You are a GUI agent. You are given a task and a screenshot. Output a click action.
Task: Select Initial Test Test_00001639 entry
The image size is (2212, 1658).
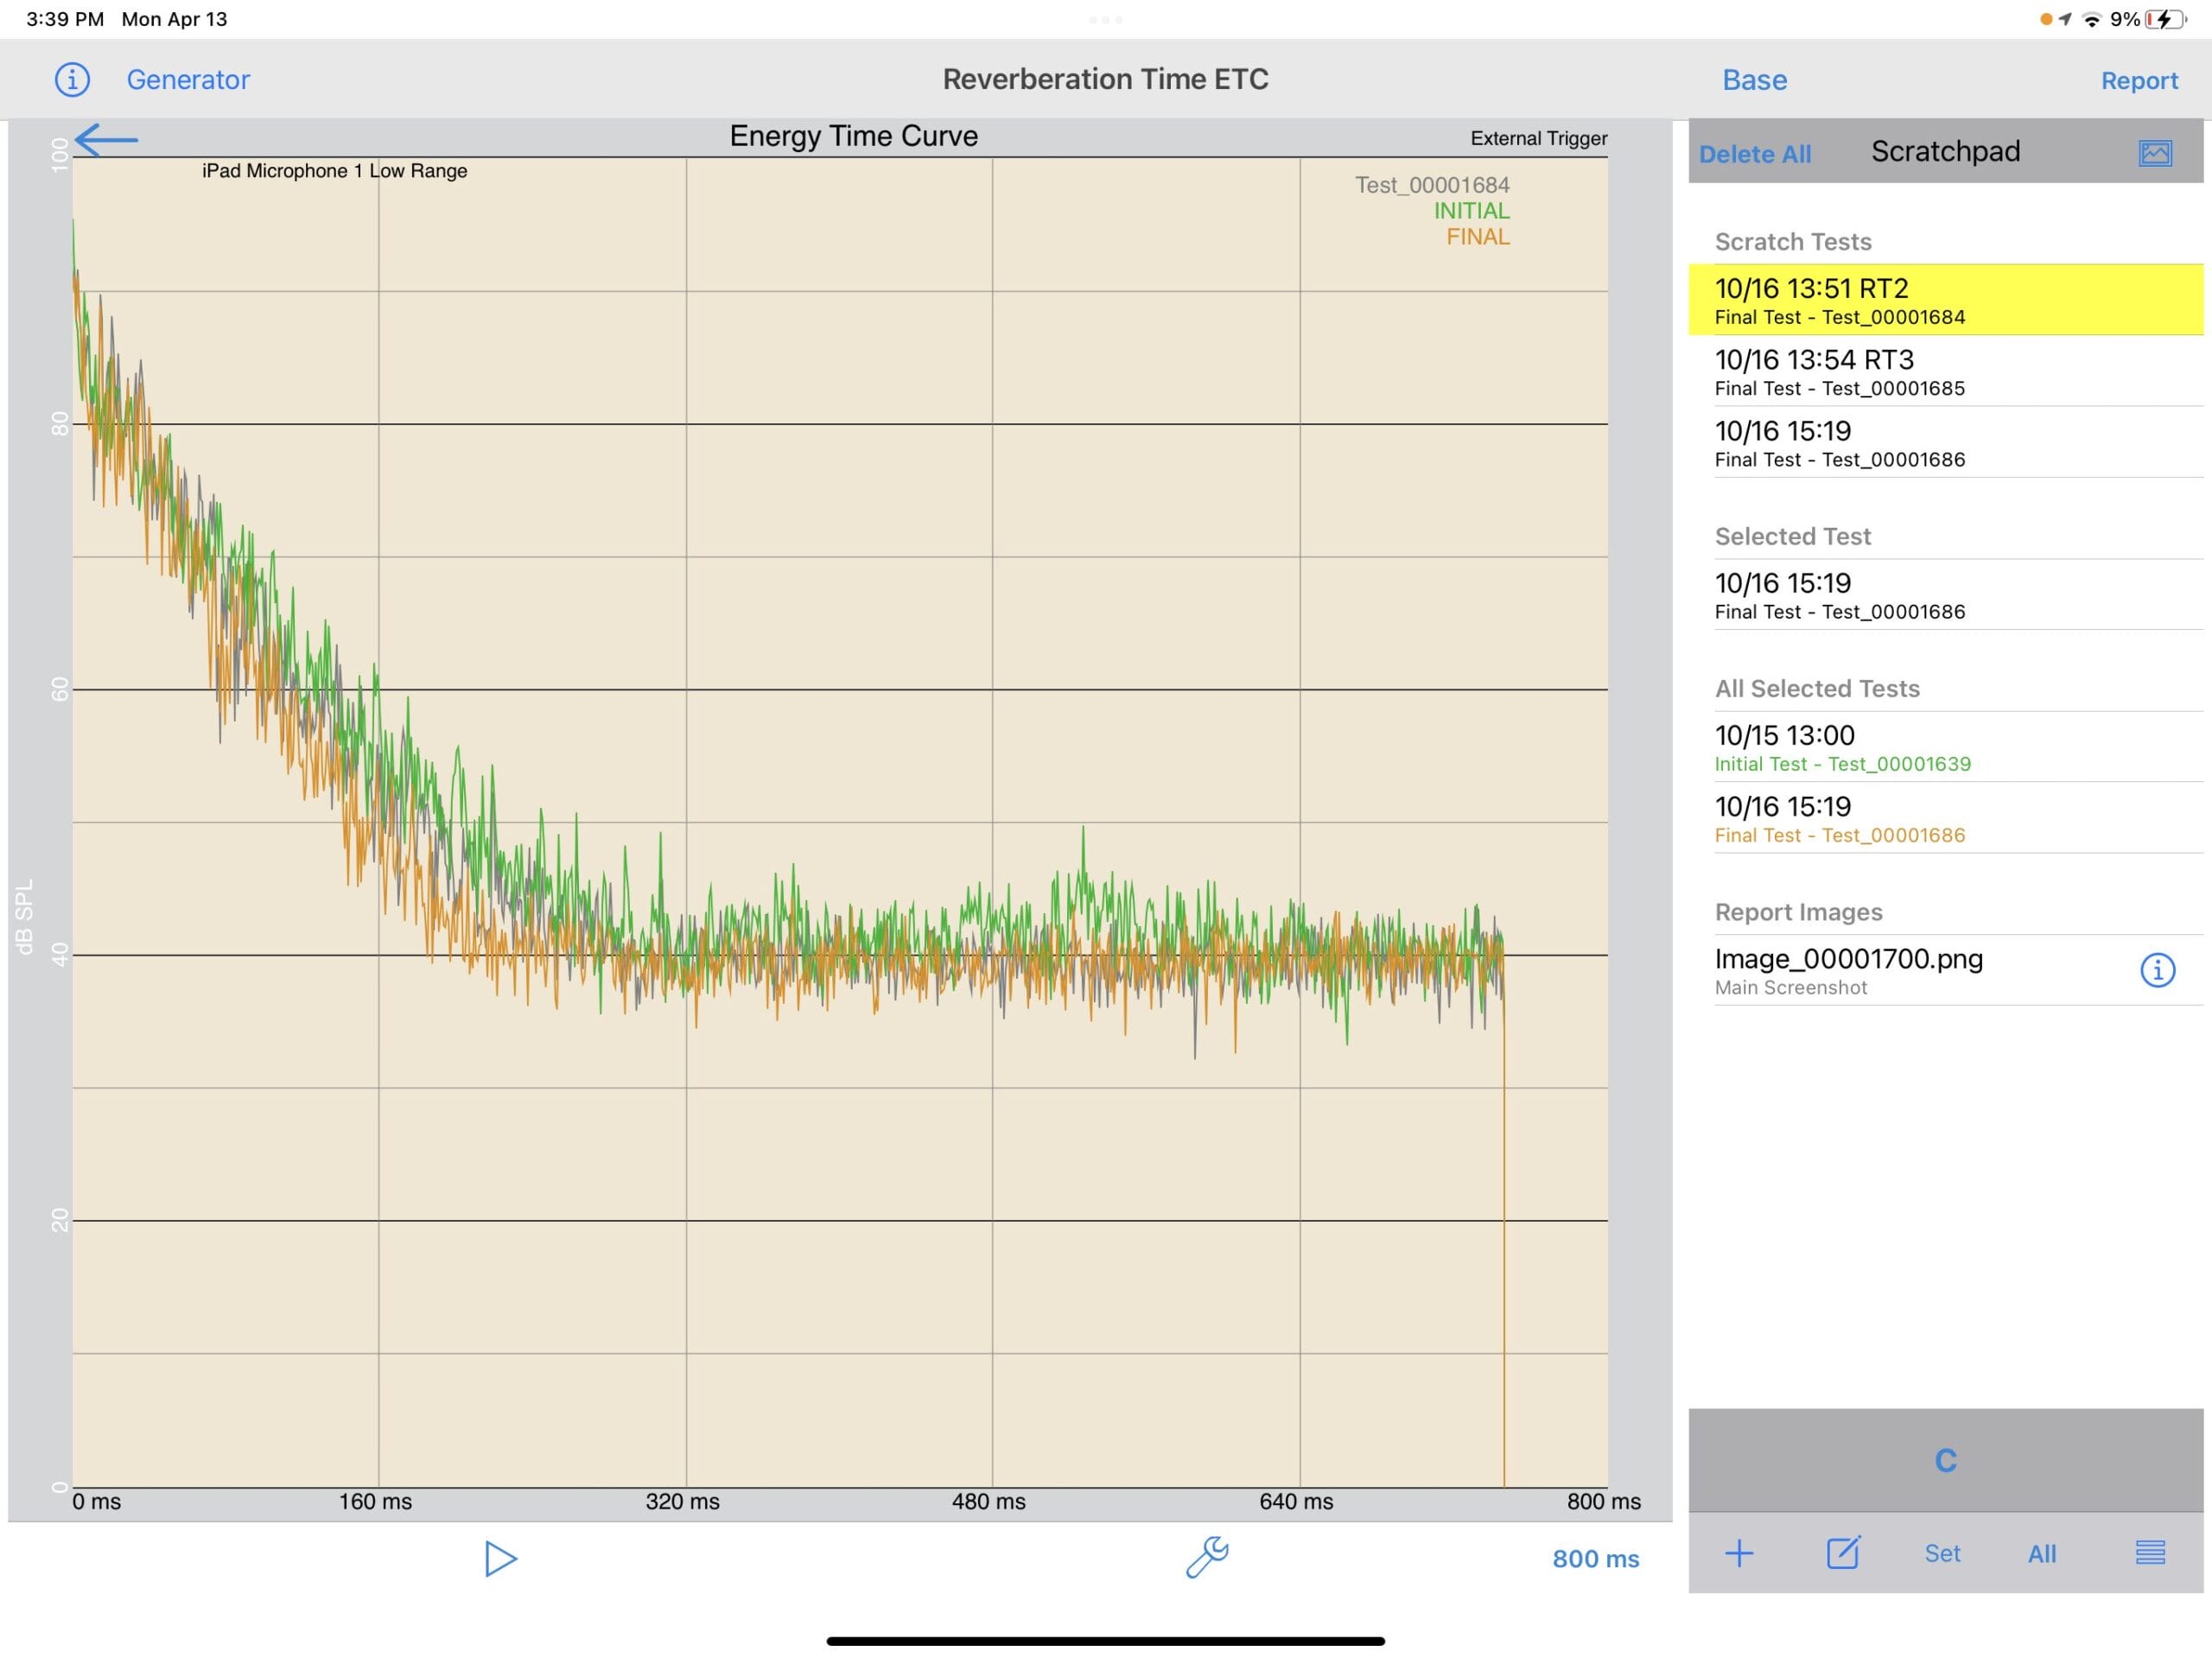point(1944,748)
